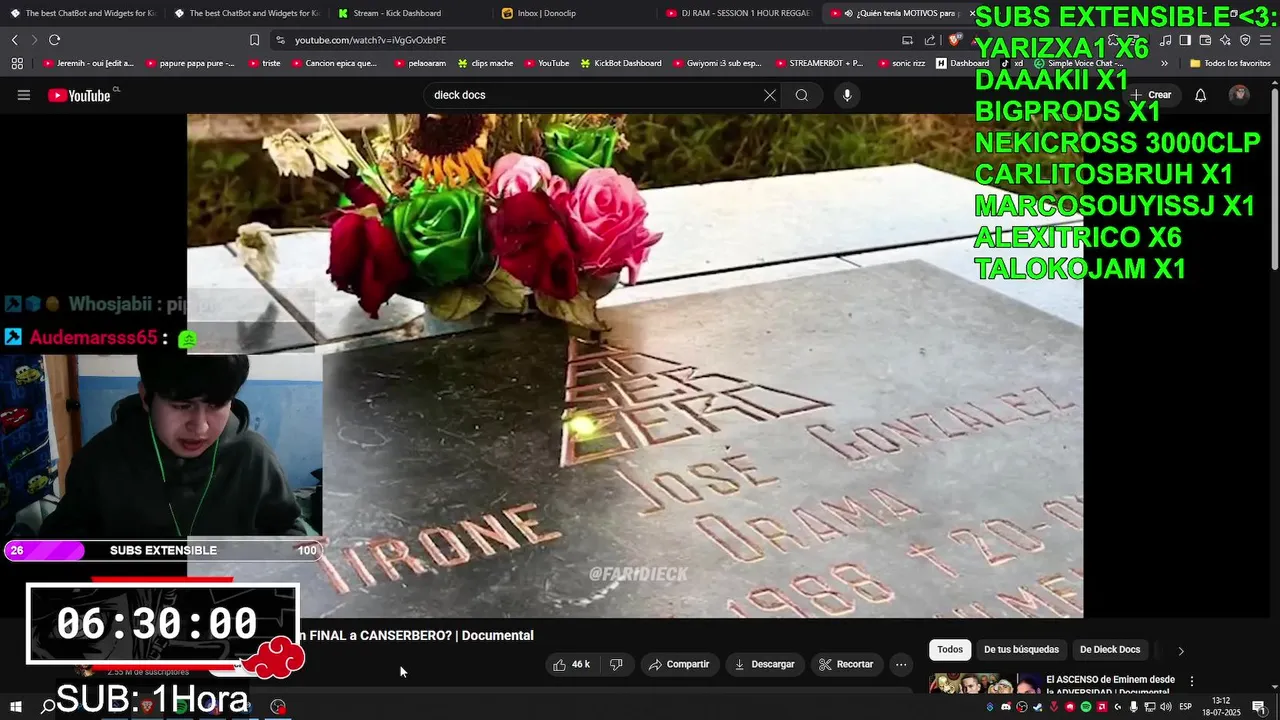The width and height of the screenshot is (1280, 720).
Task: Like the video with 46 k likes
Action: [x=572, y=664]
